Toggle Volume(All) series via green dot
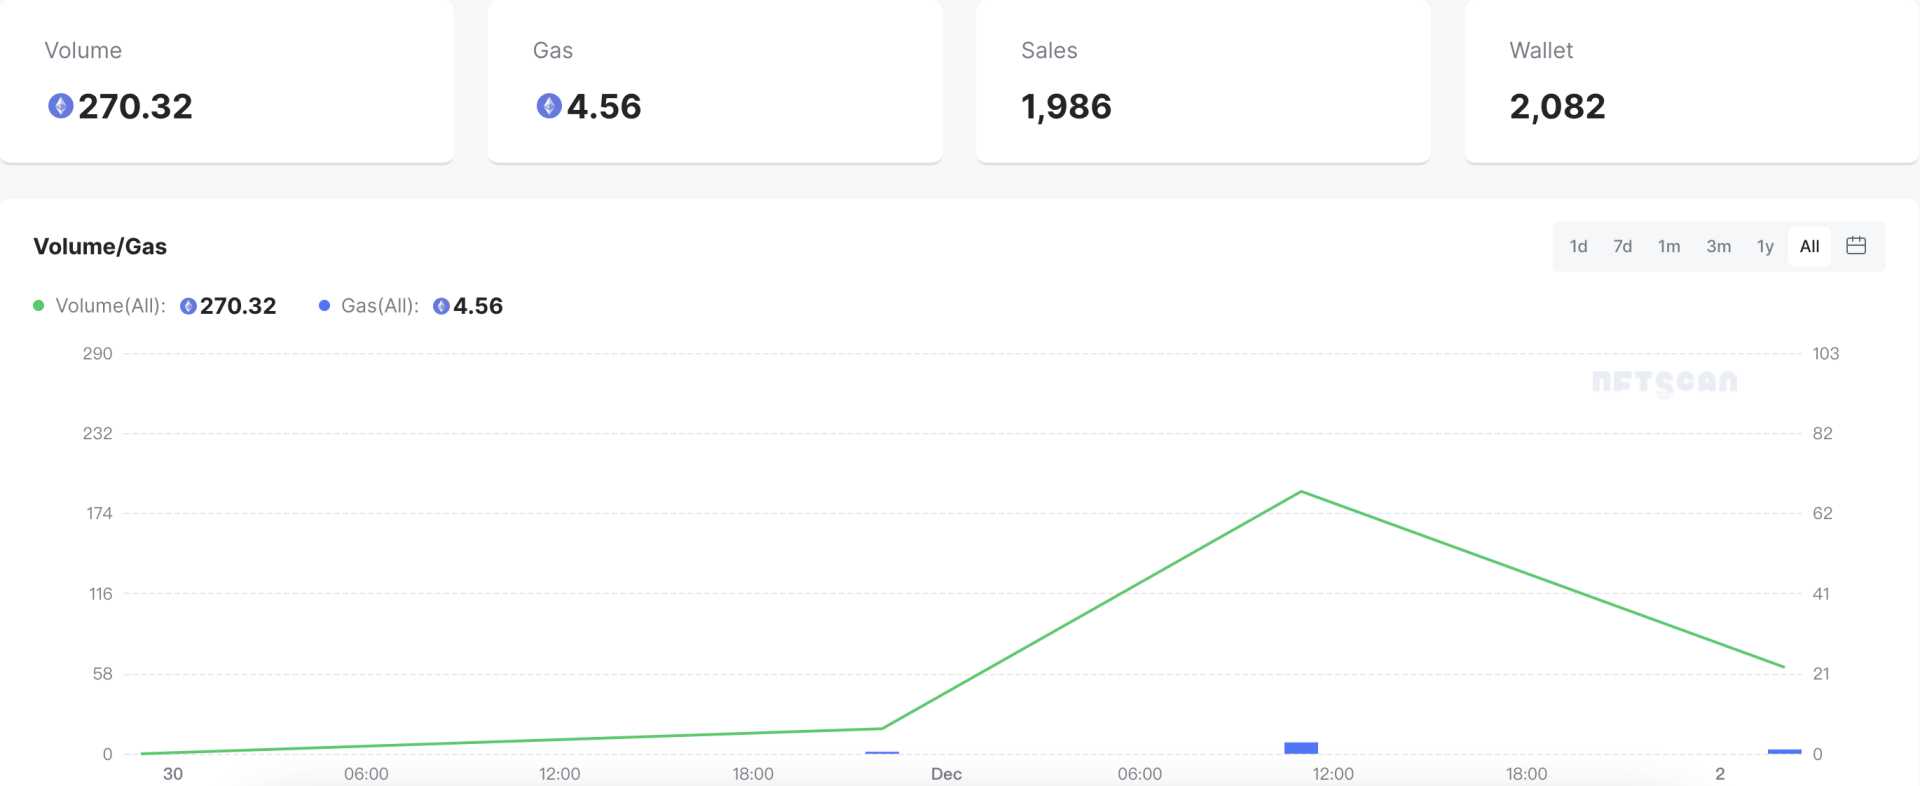Screen dimensions: 1920x786 tap(39, 306)
